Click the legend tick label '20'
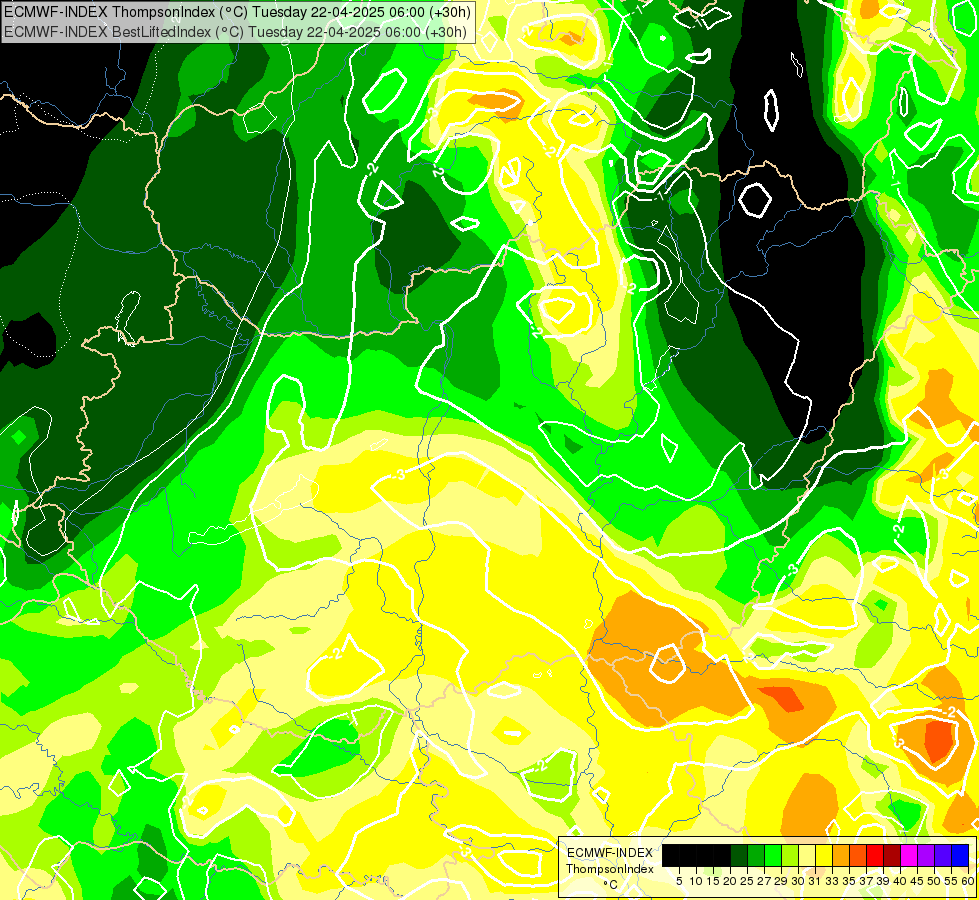Screen dimensions: 979x900 click(x=730, y=881)
